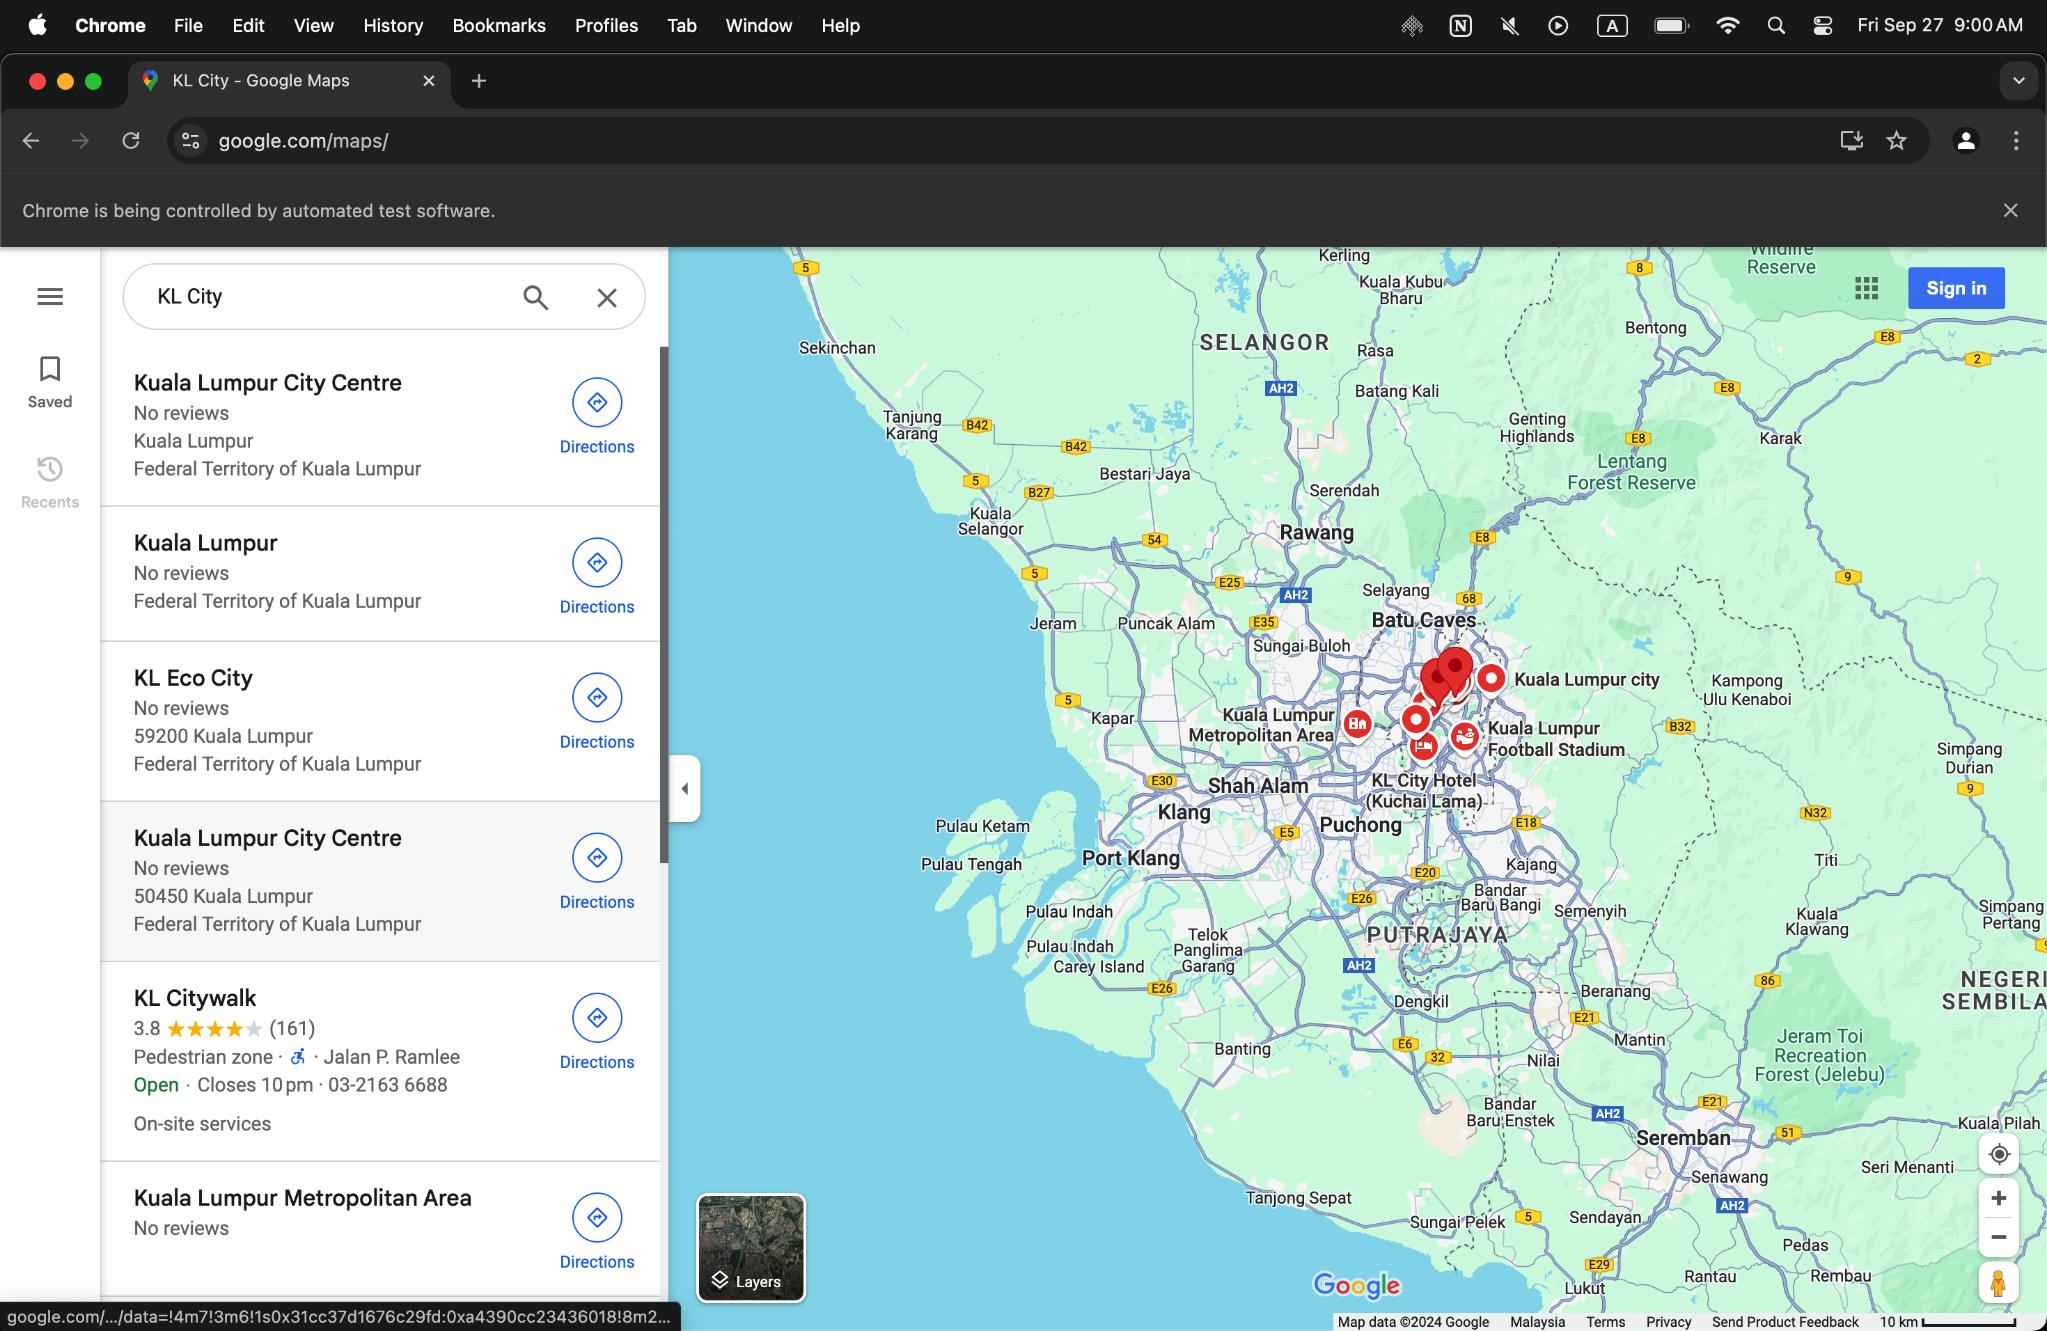
Task: Select the KL City - Google Maps tab
Action: [x=290, y=81]
